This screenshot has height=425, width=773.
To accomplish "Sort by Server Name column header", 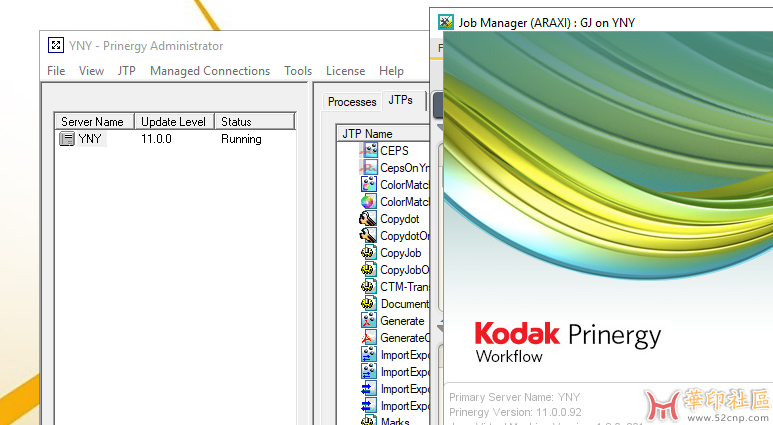I will 94,121.
